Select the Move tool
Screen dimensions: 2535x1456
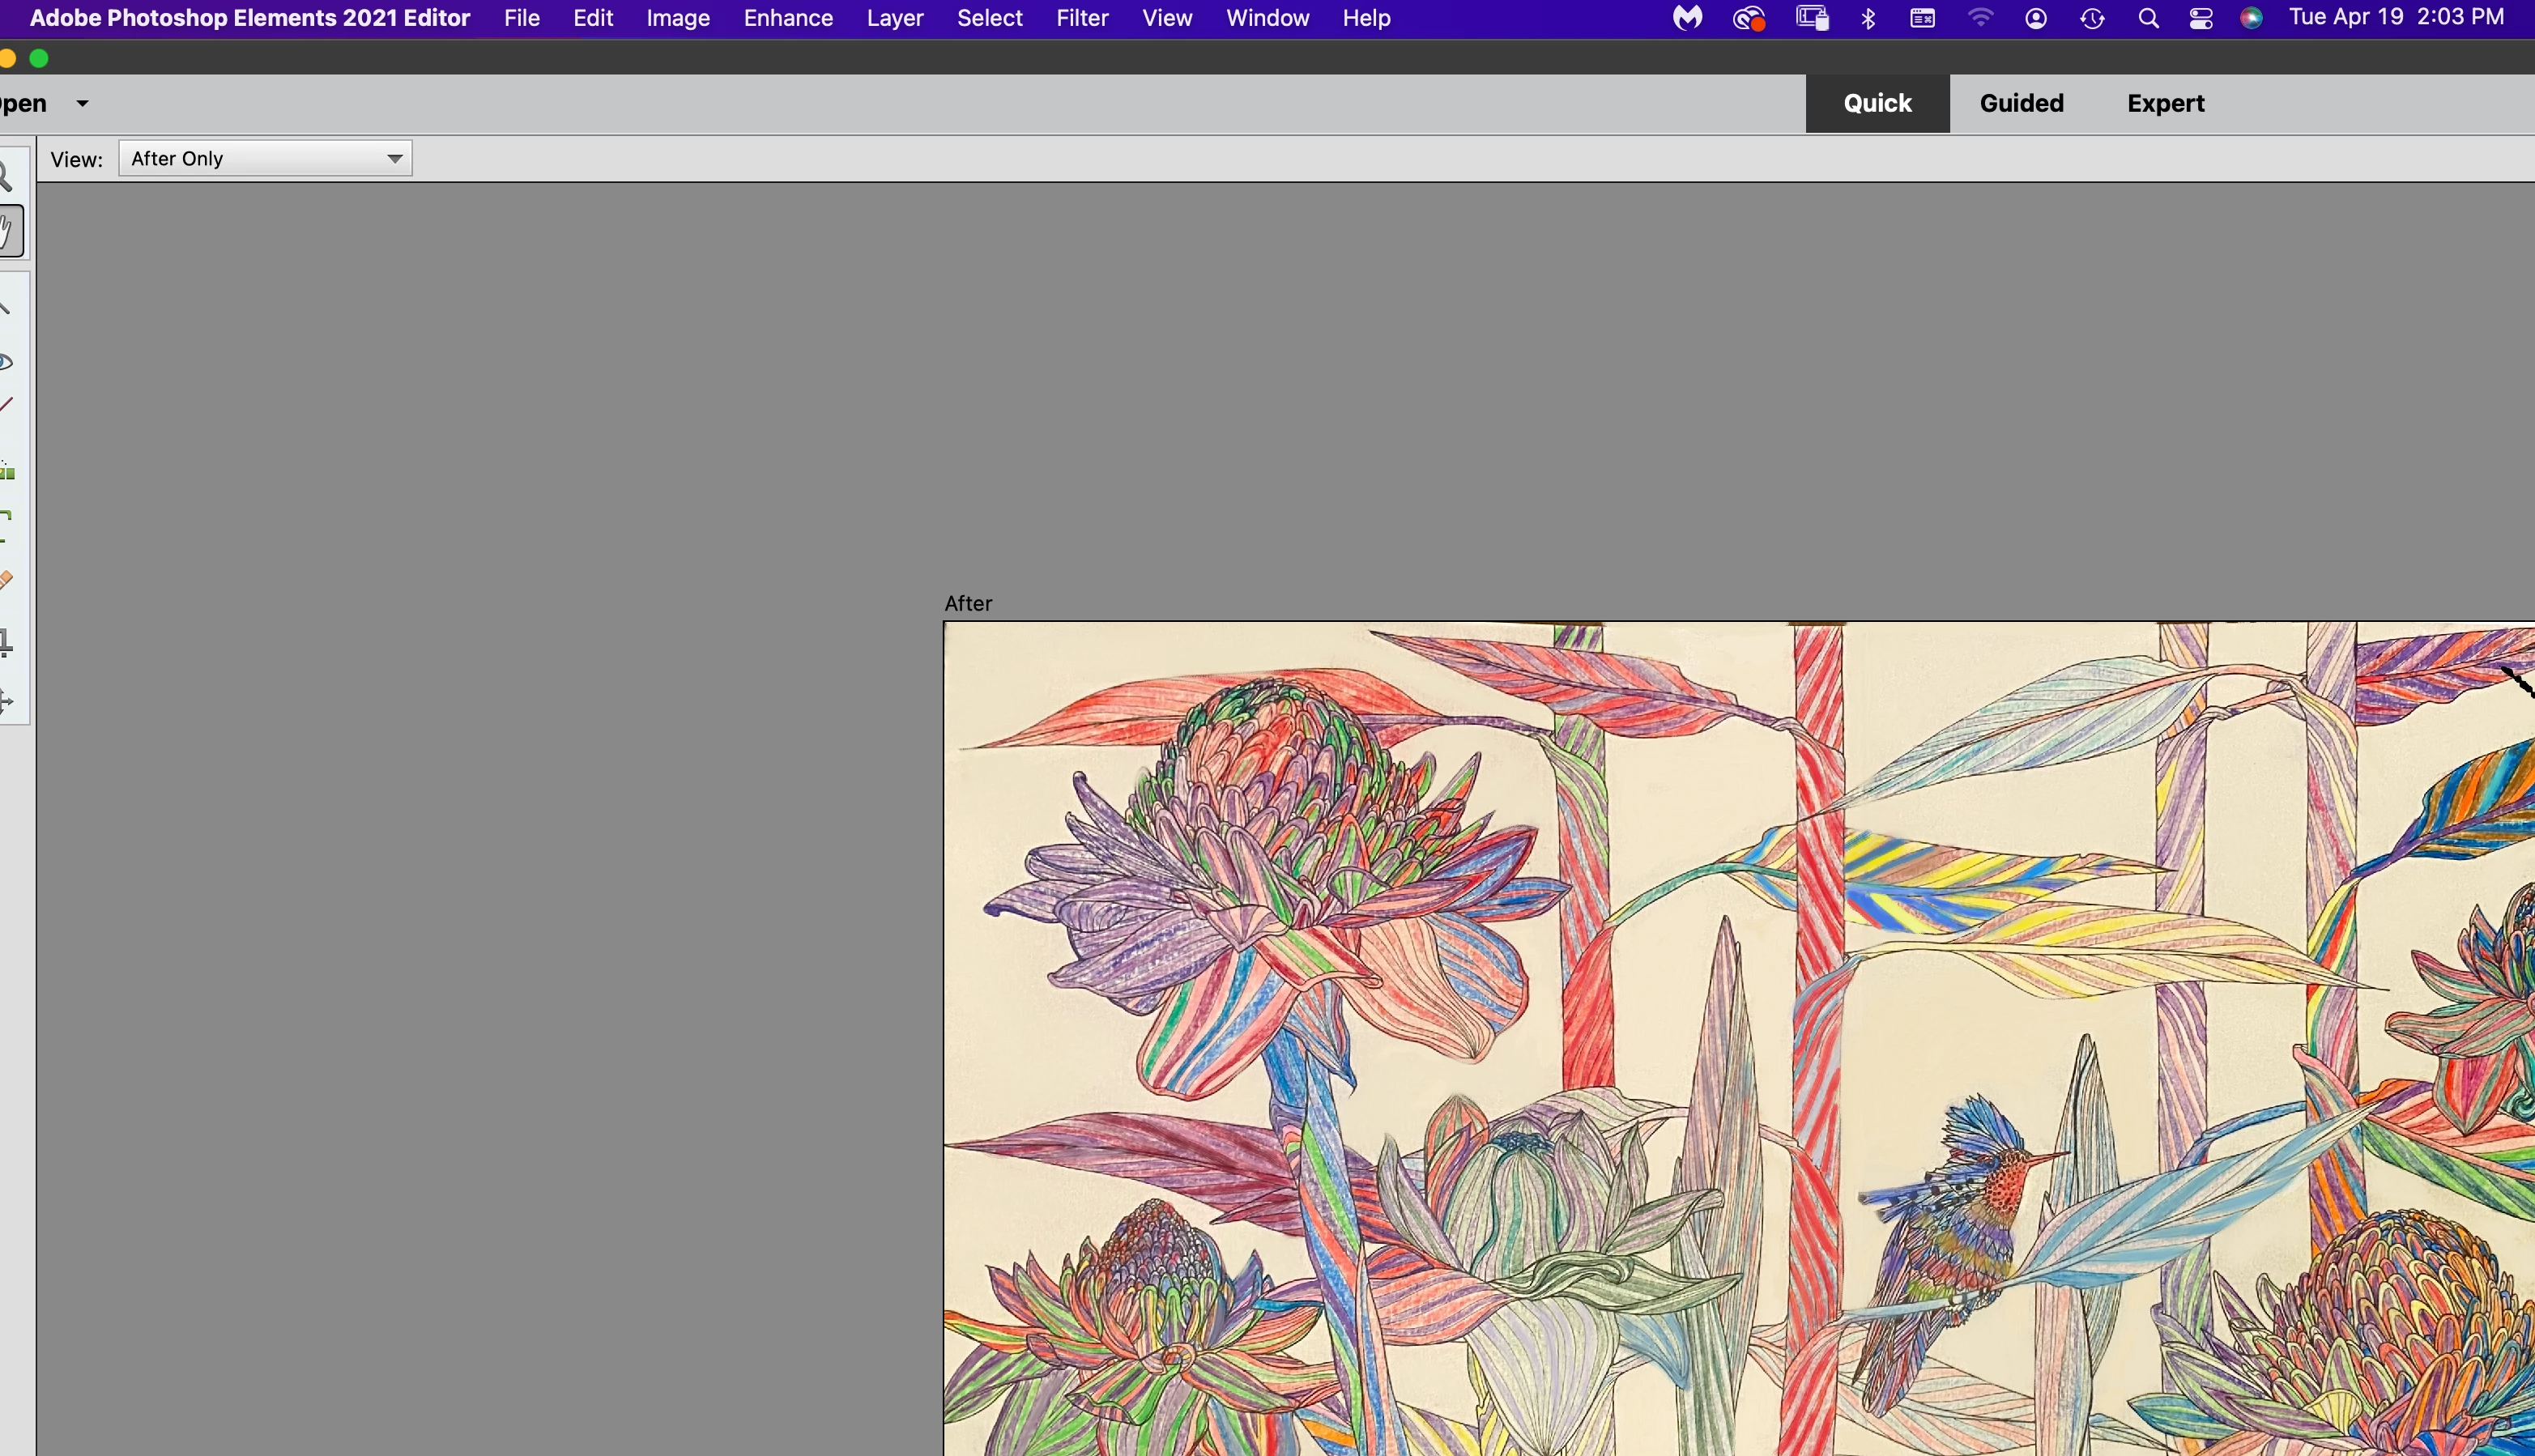(x=6, y=701)
